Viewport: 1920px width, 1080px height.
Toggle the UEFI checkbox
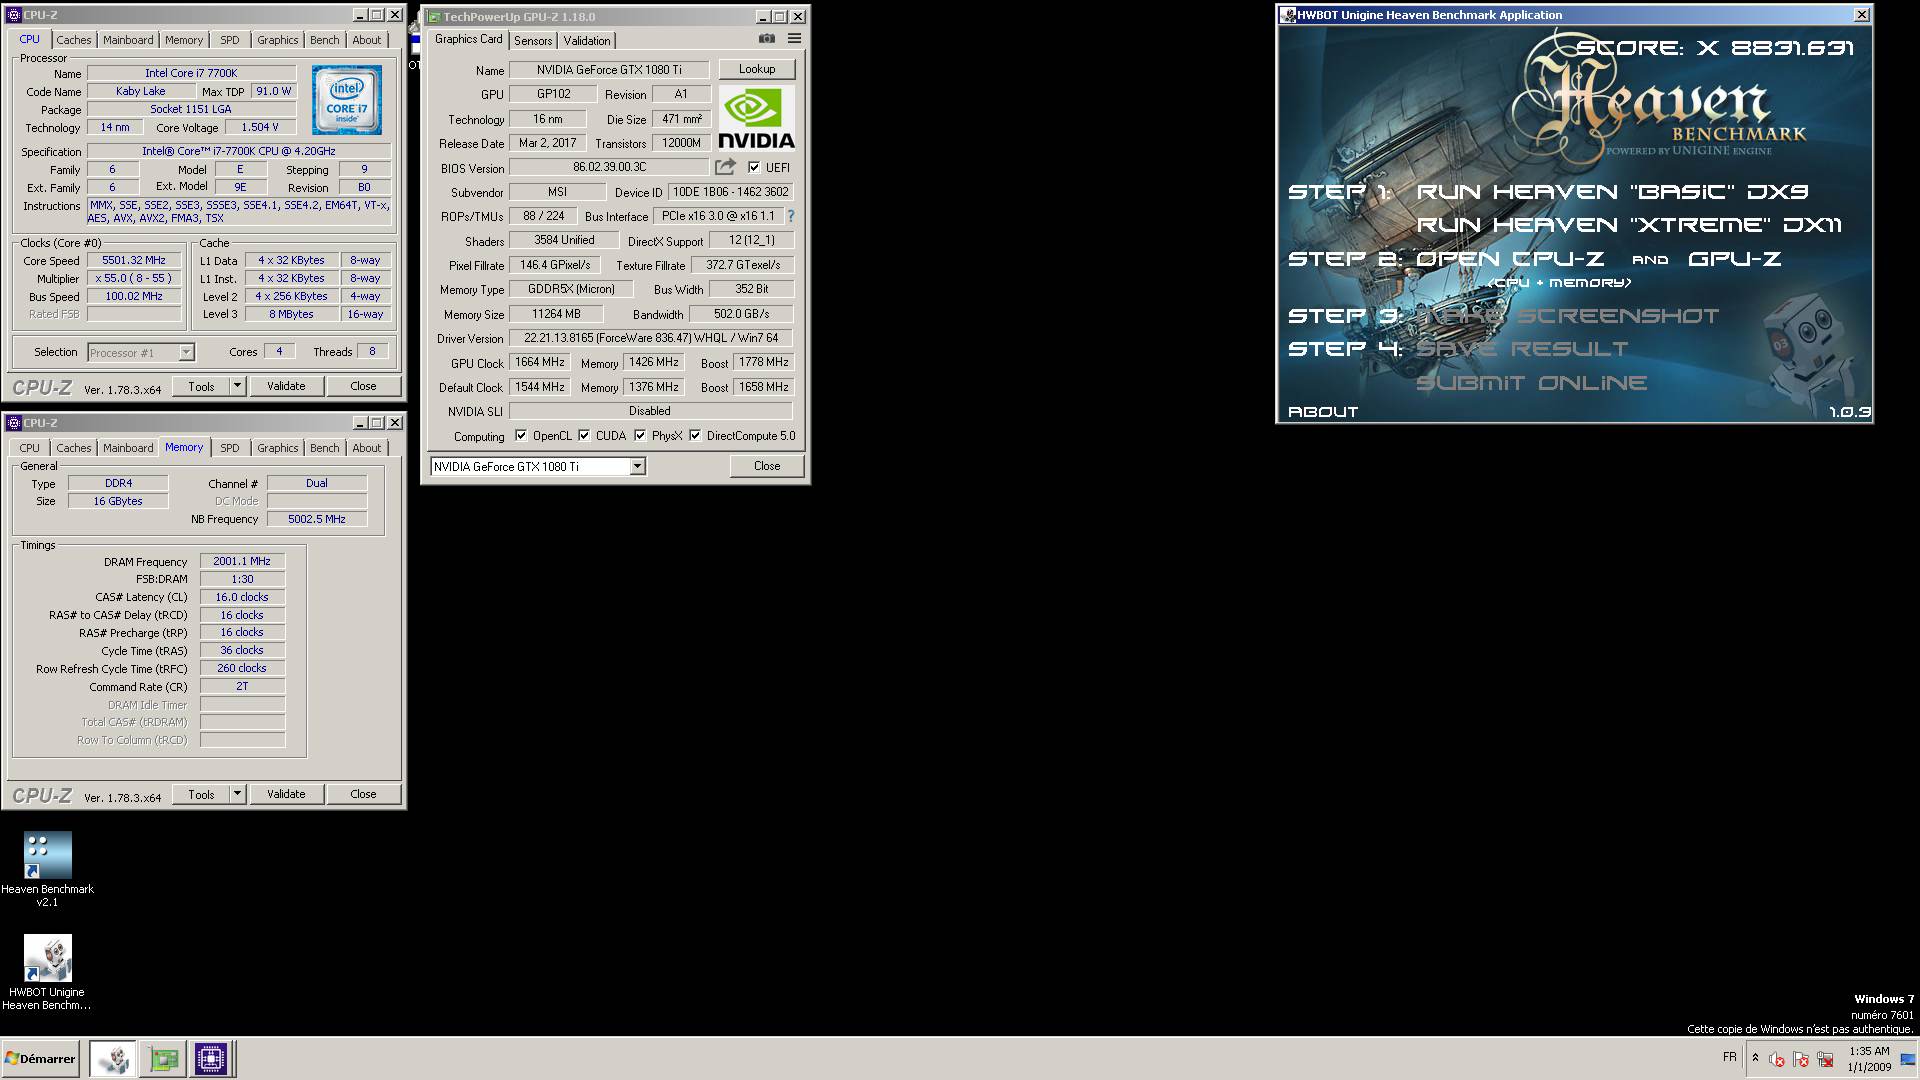[x=754, y=167]
